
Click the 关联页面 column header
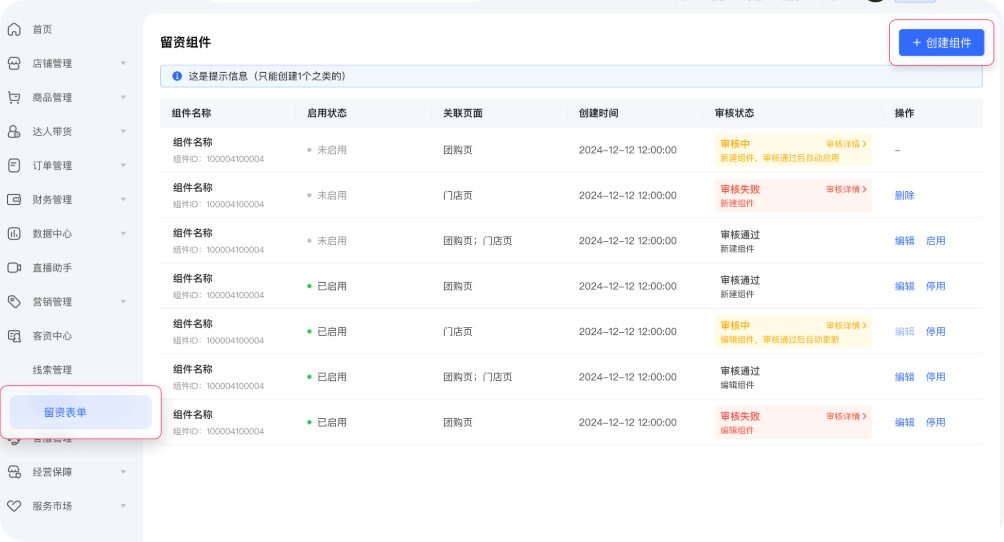[463, 113]
